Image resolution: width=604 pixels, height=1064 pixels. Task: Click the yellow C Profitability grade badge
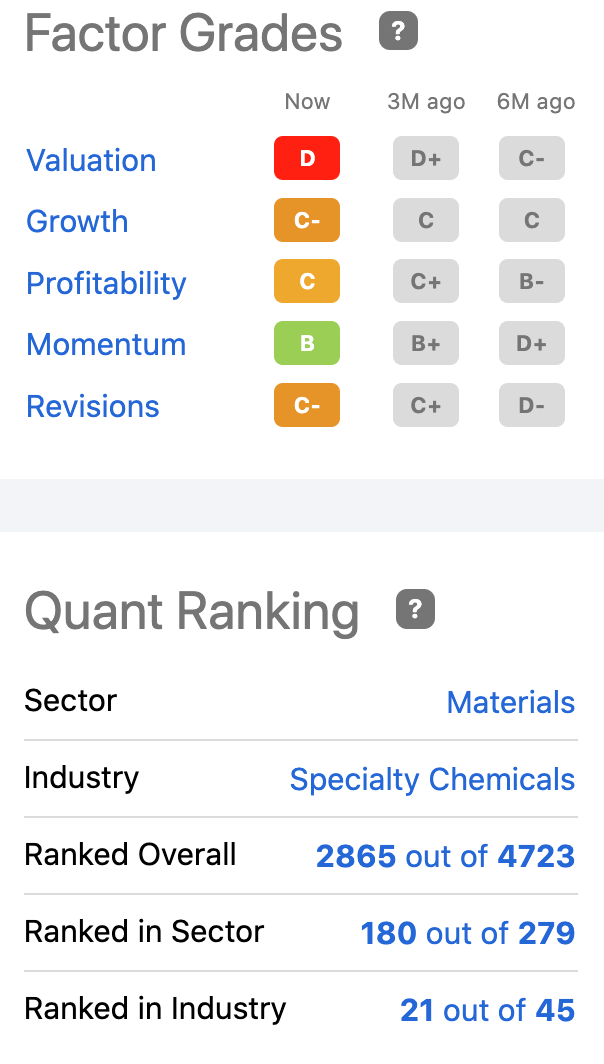(x=306, y=281)
